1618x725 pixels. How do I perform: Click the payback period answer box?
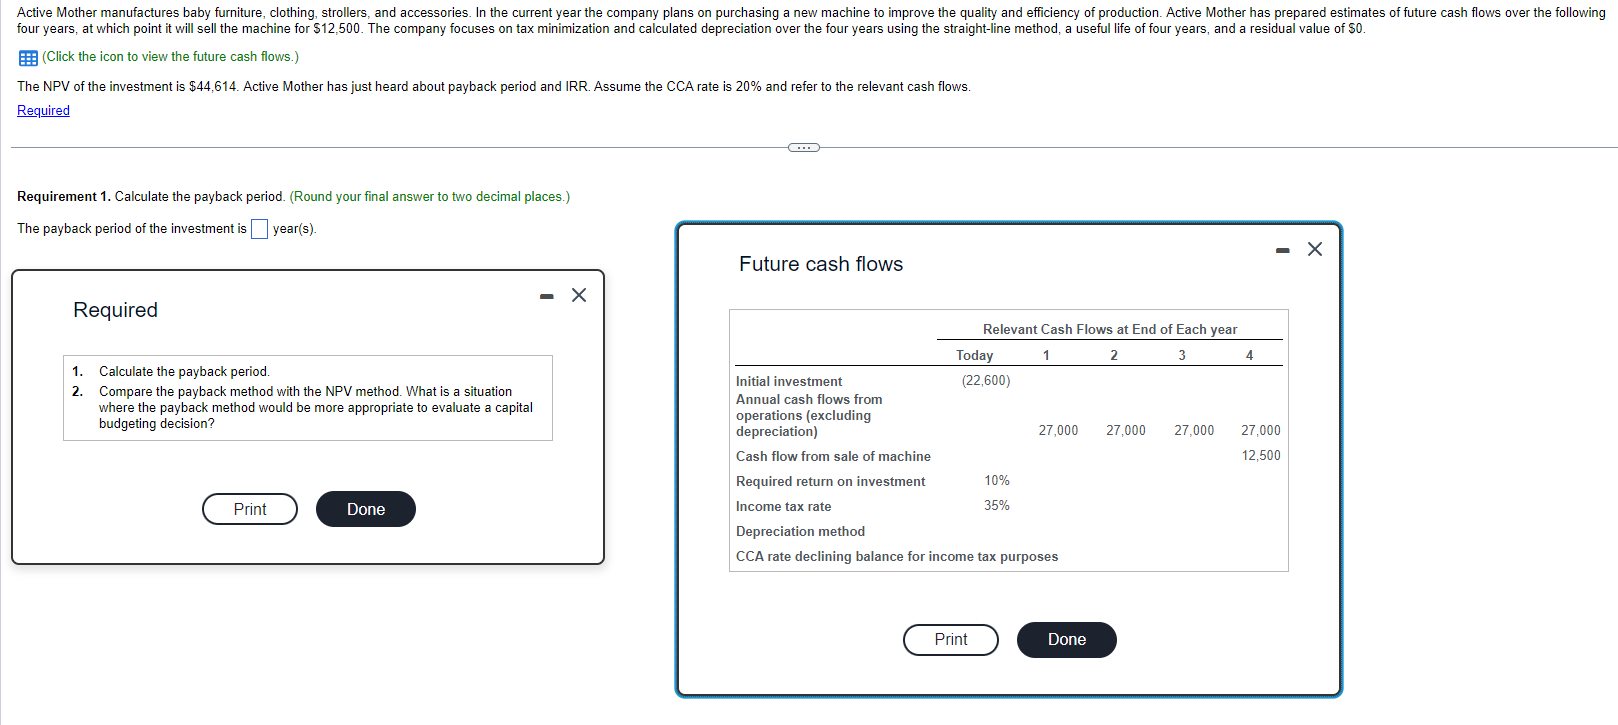[x=259, y=229]
